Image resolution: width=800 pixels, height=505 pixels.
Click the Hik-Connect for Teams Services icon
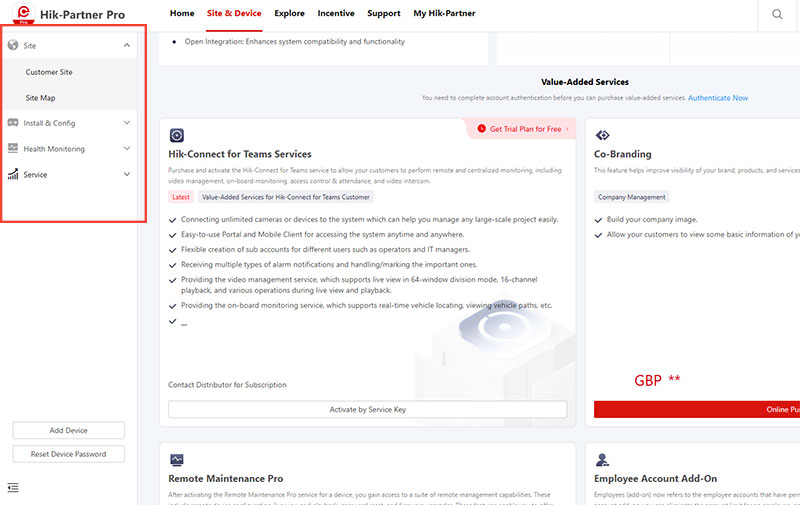click(x=177, y=135)
